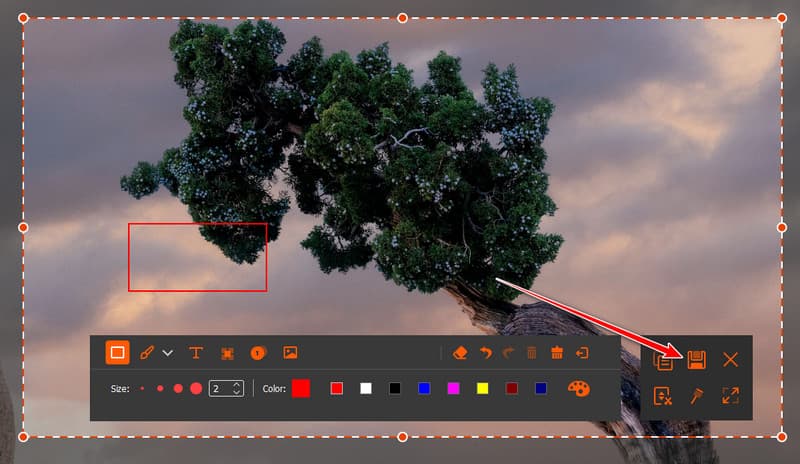Select the Text tool

point(196,353)
